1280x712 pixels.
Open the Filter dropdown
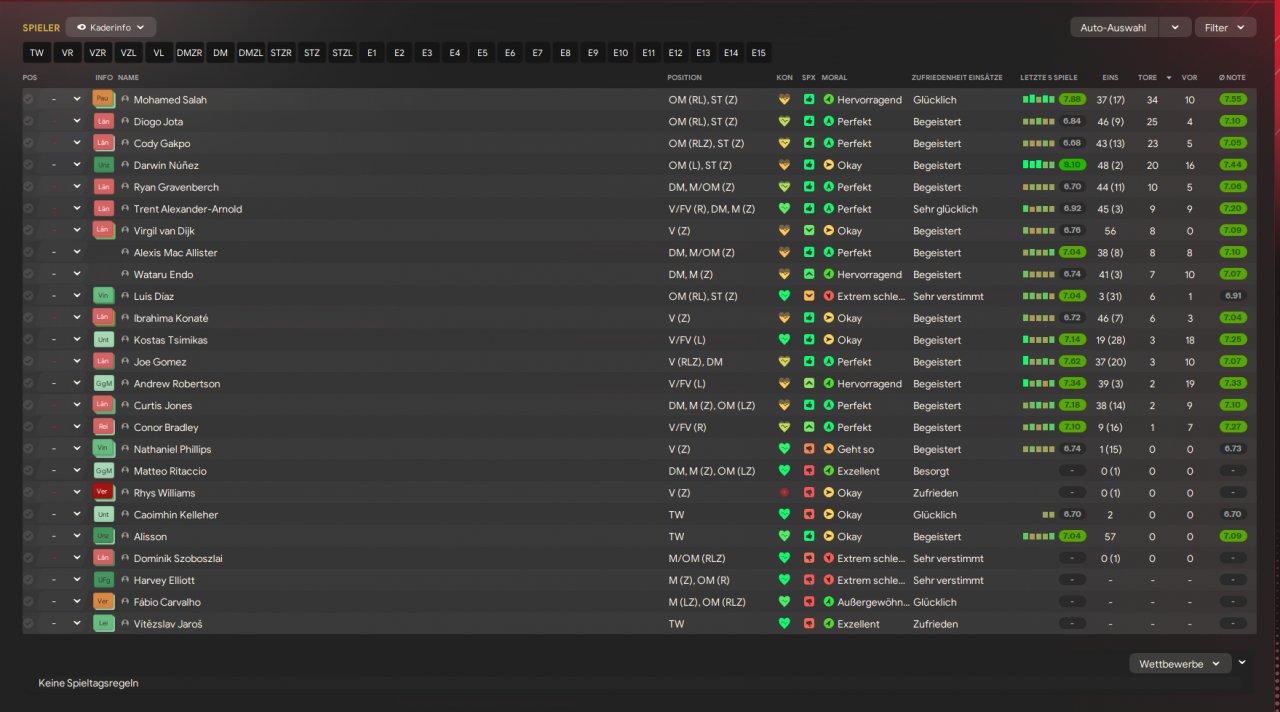[1225, 27]
